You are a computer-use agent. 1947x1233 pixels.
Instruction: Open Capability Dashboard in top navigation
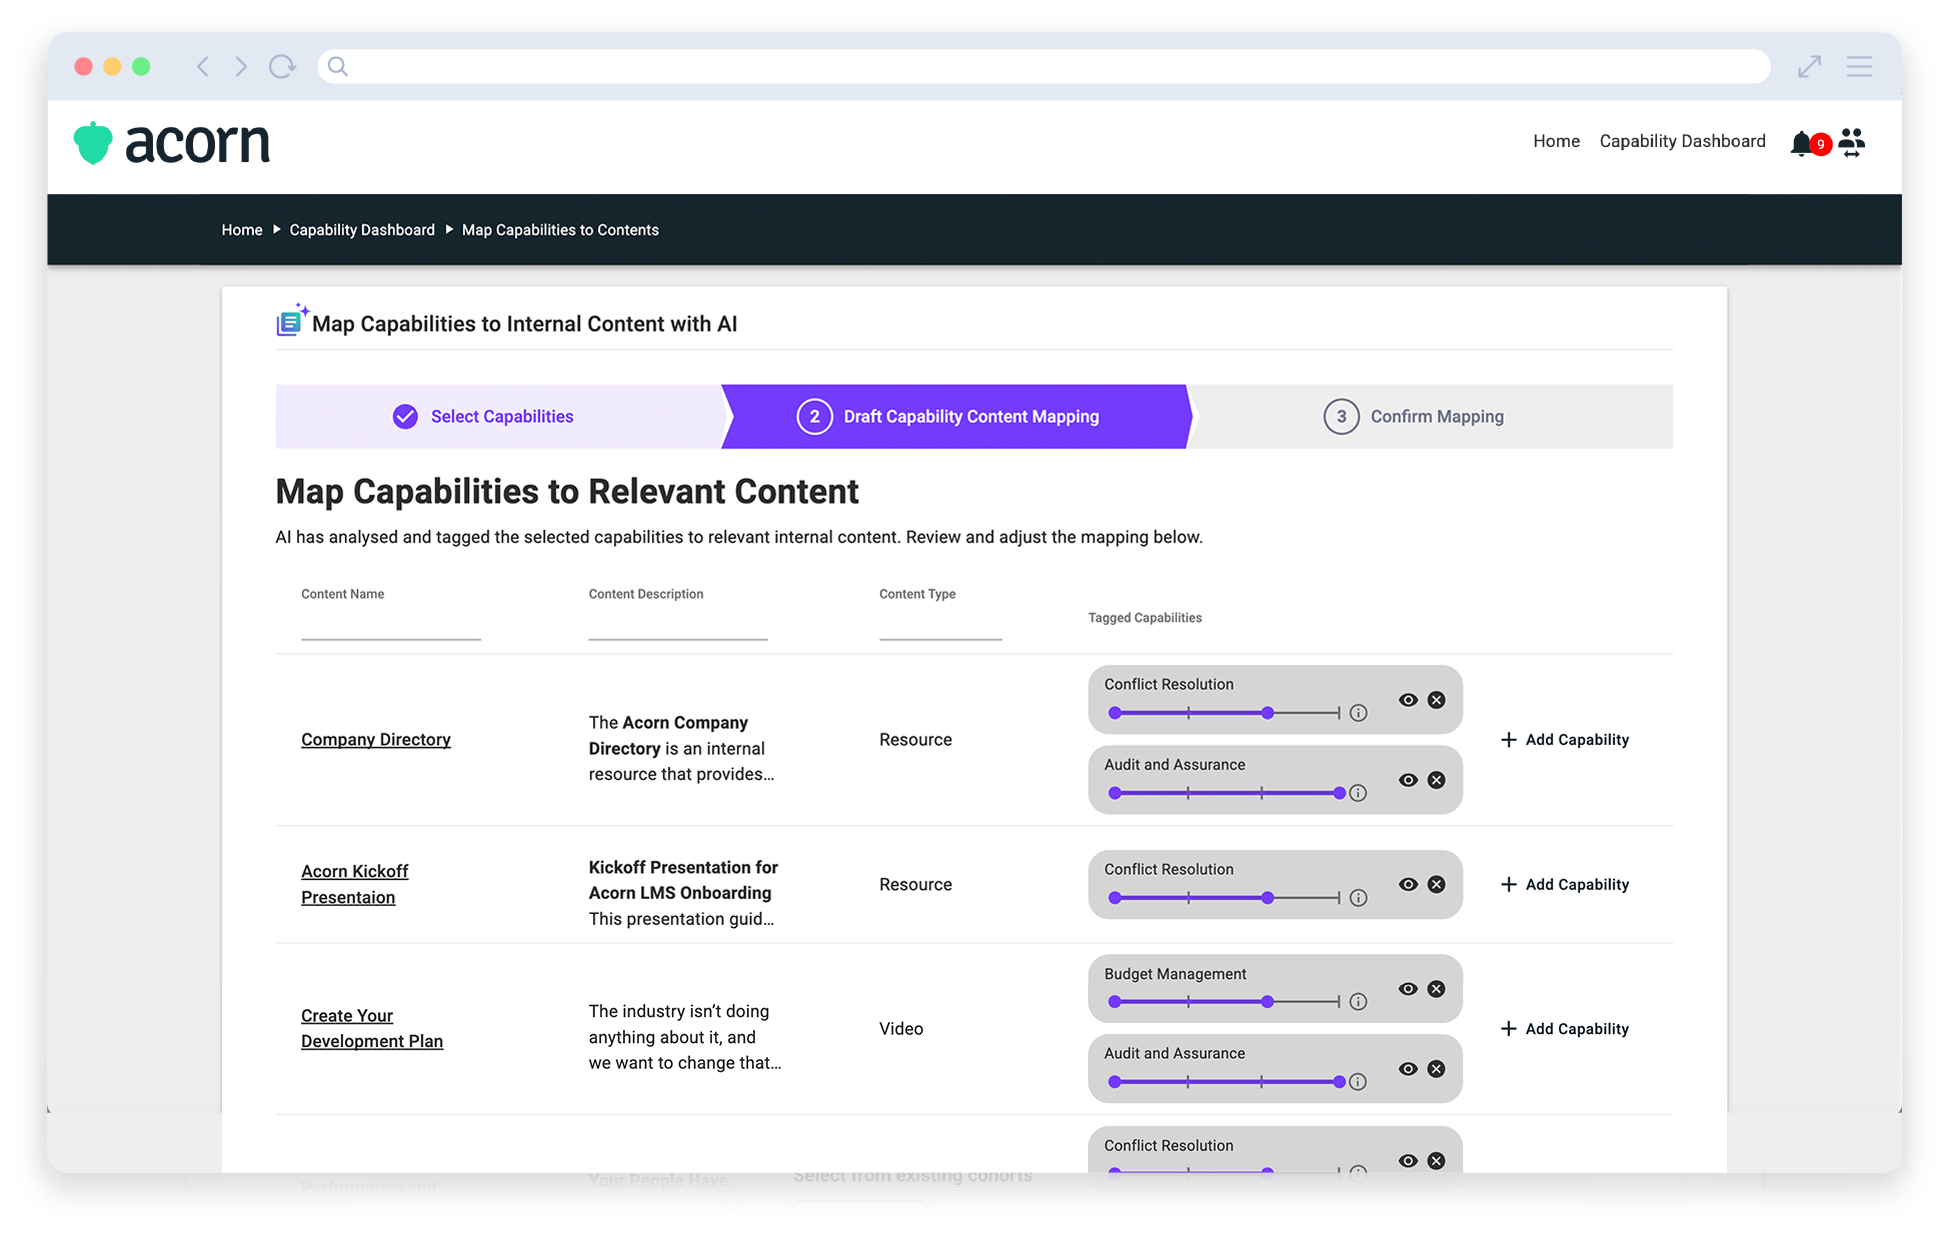(x=1682, y=141)
